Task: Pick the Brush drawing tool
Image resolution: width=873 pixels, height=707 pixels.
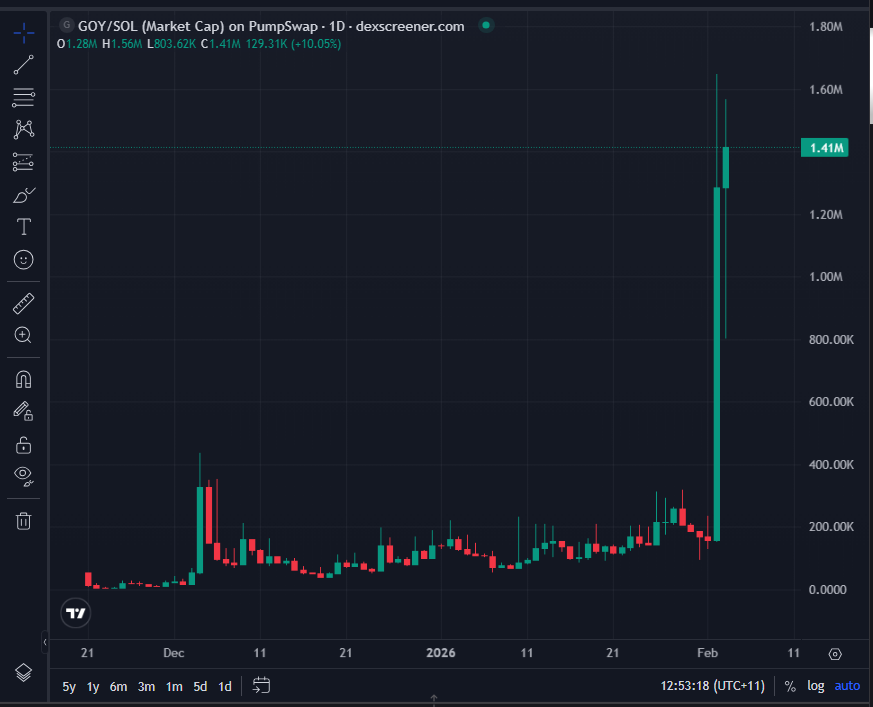Action: point(23,194)
